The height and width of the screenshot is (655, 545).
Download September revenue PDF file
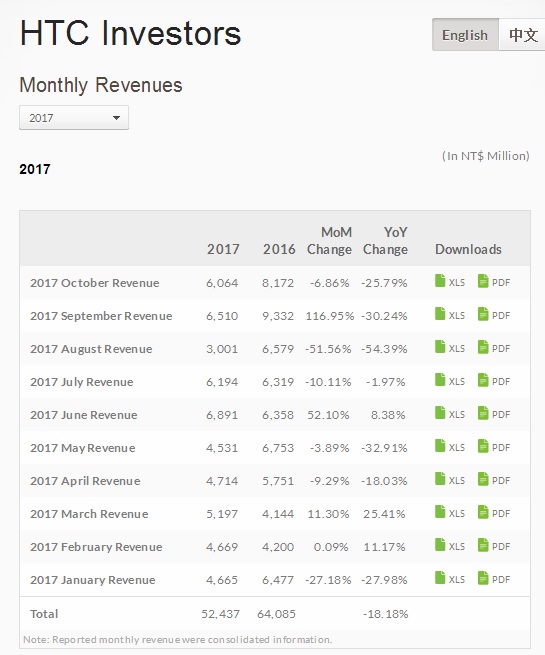[x=494, y=315]
